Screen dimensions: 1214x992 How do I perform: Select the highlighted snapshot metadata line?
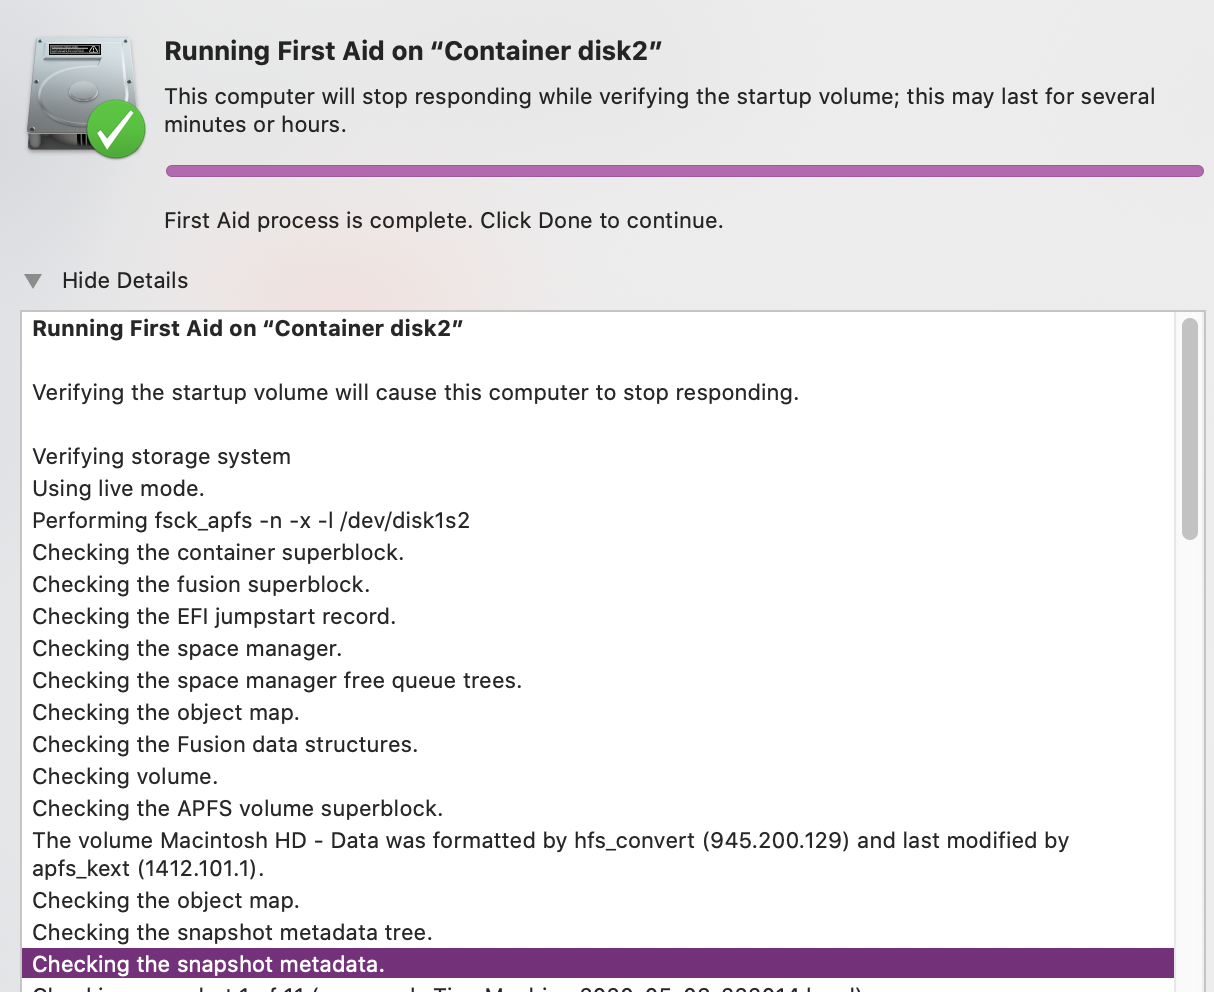click(598, 964)
